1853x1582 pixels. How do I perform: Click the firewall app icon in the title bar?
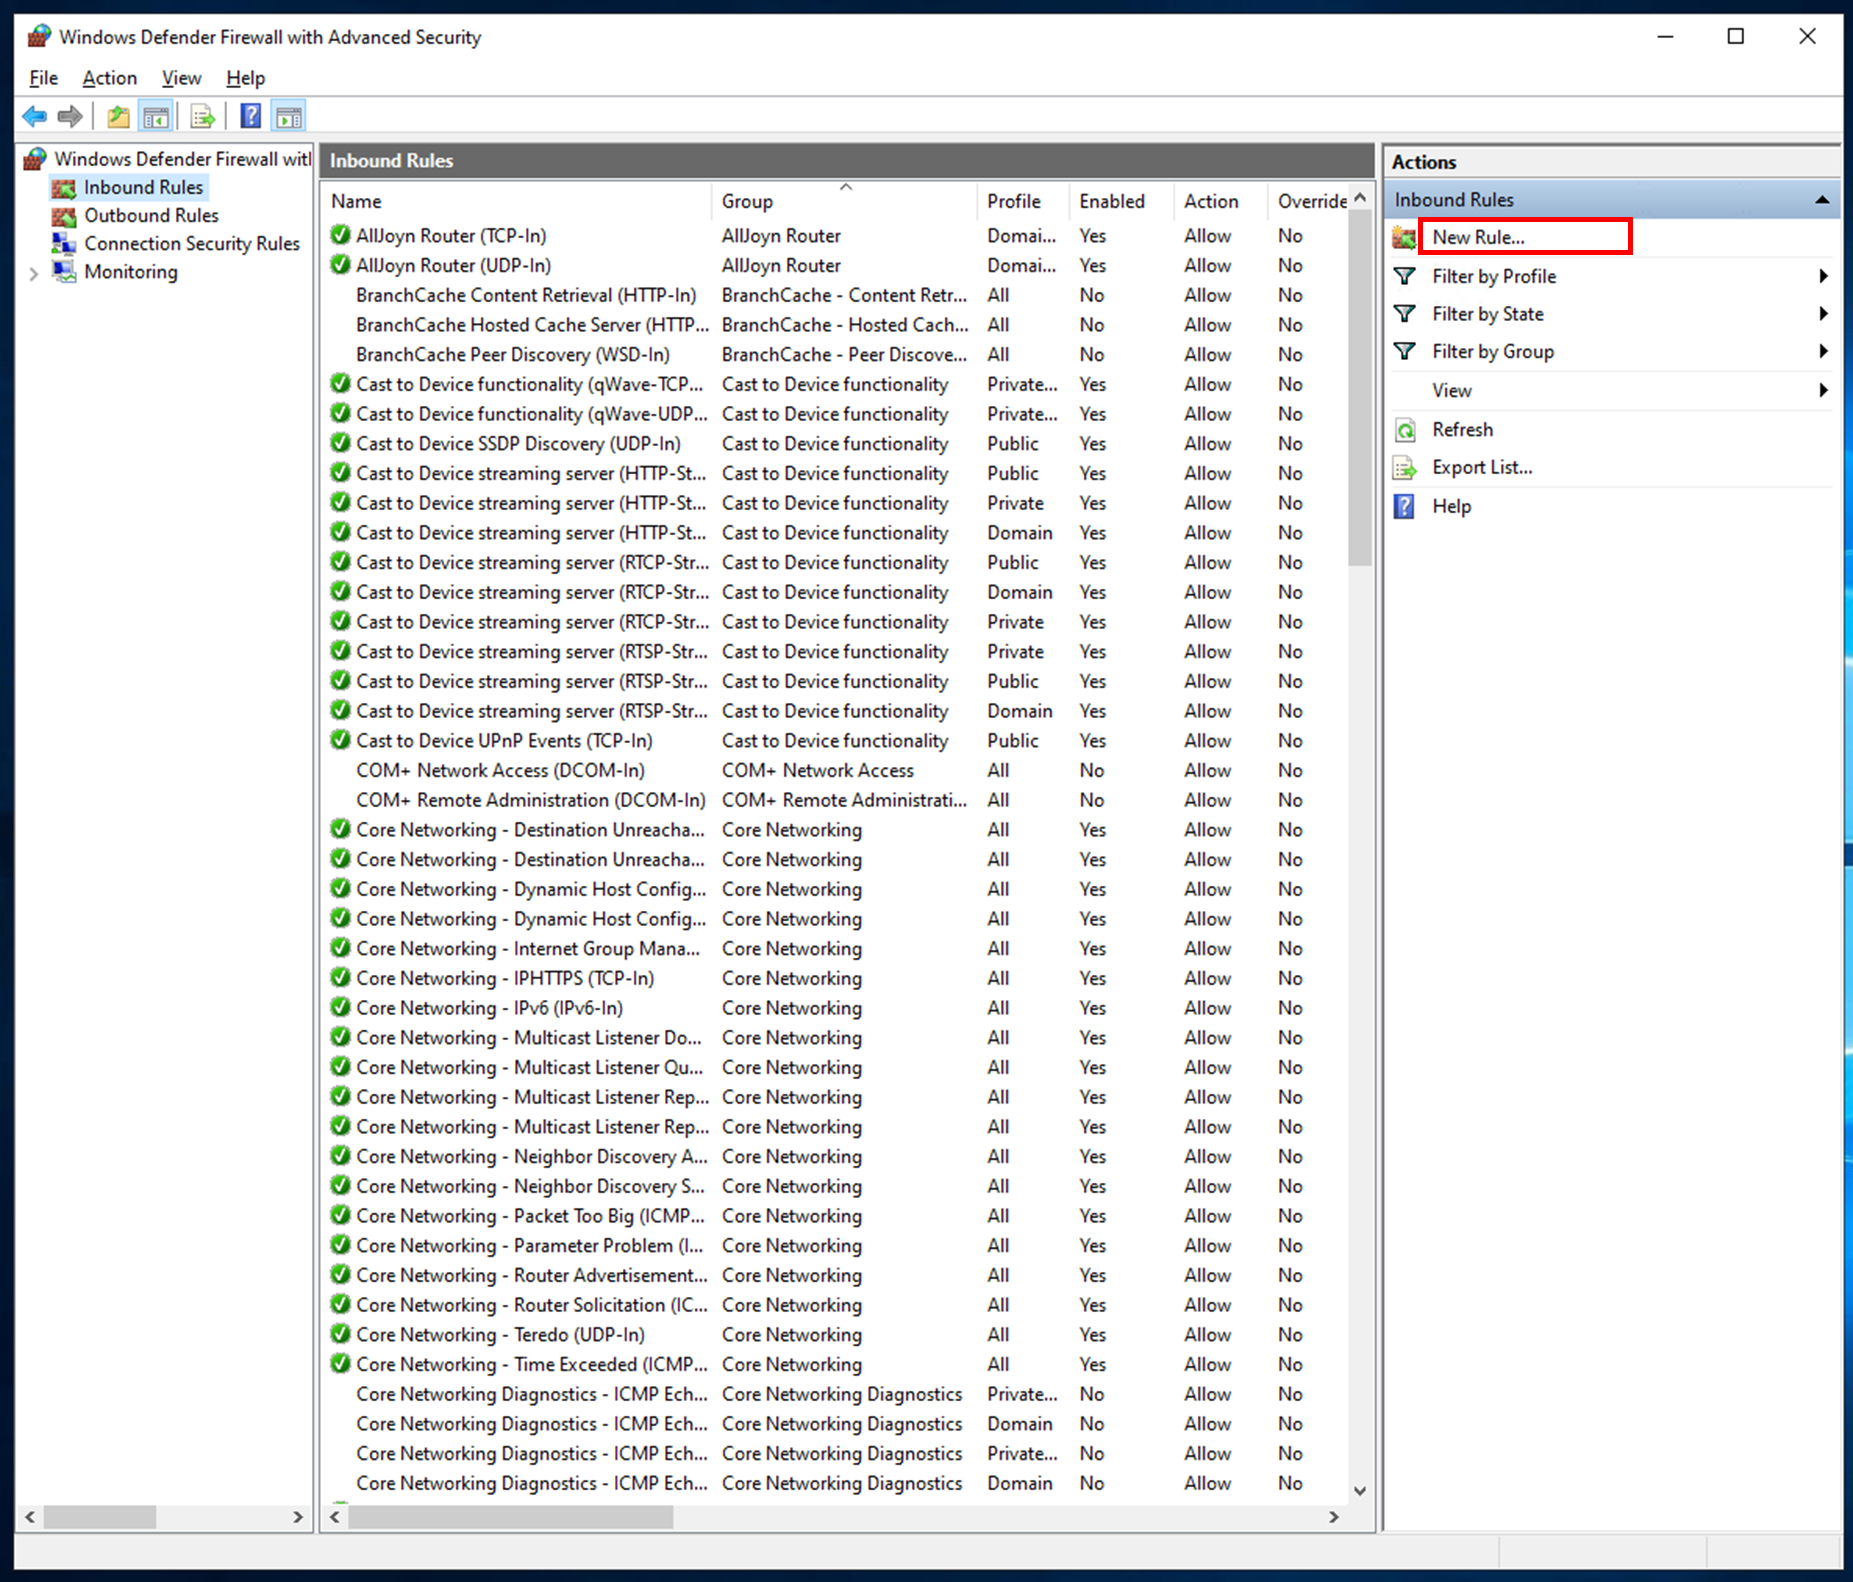39,37
